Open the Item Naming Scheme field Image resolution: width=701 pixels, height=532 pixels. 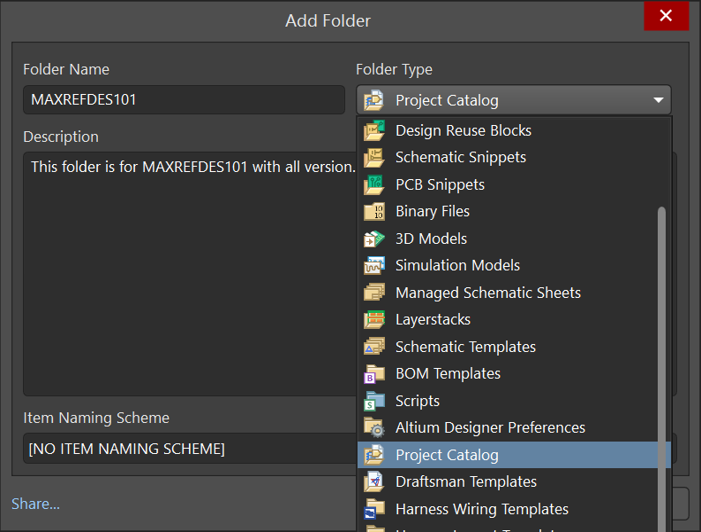click(x=190, y=448)
